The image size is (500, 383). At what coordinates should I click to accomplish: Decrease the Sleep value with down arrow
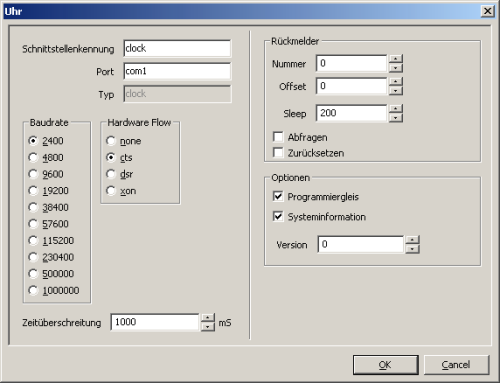(x=396, y=118)
